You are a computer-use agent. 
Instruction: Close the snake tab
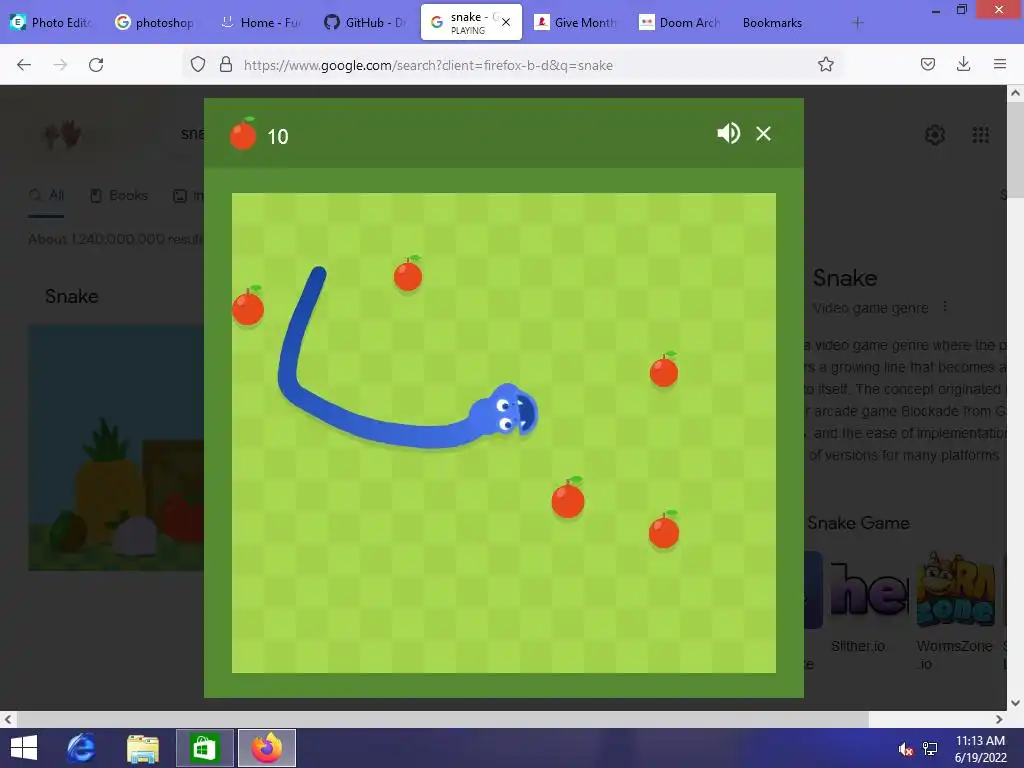coord(506,22)
